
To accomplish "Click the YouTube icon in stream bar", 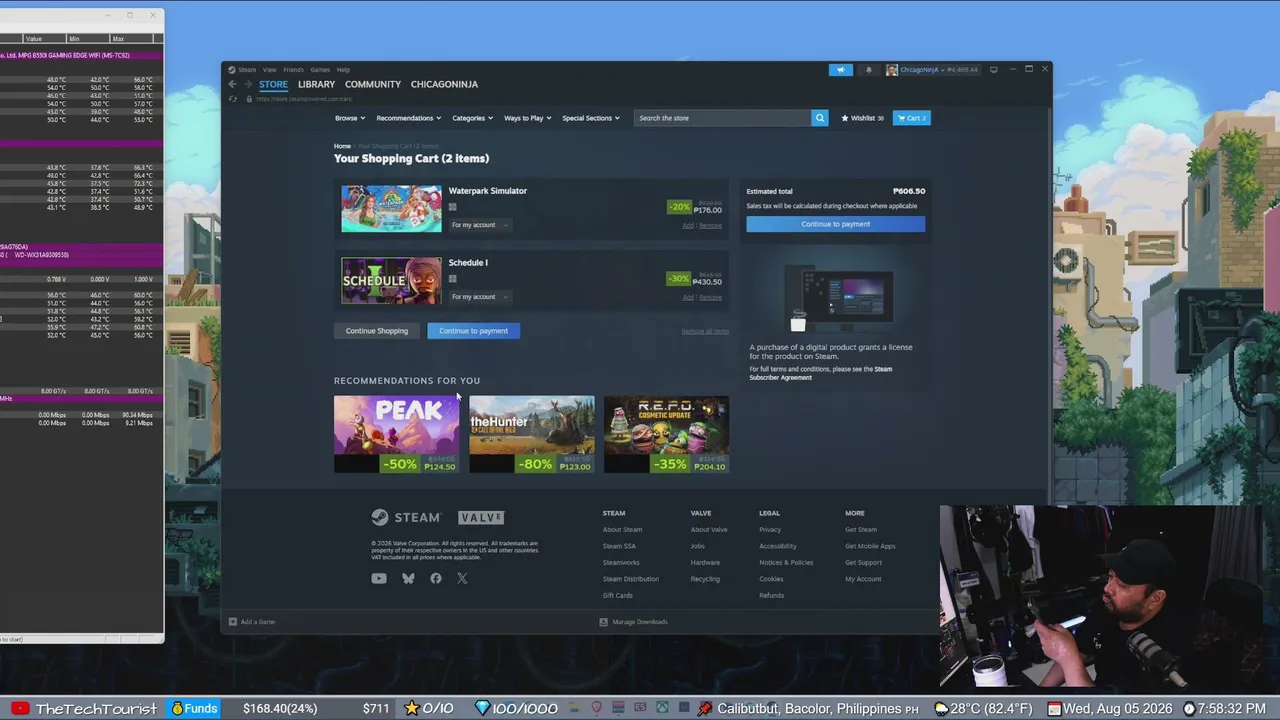I will [x=19, y=709].
